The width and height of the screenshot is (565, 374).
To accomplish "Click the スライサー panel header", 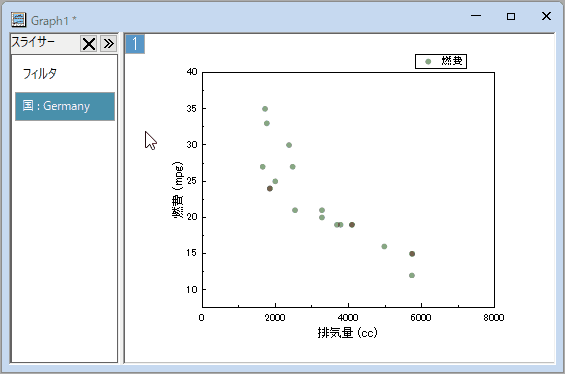I will point(33,42).
